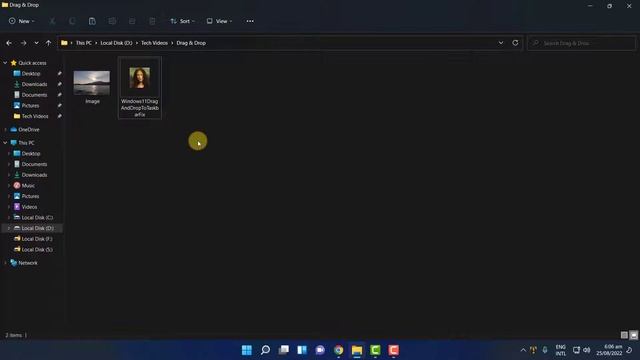640x360 pixels.
Task: Expand the Network node
Action: (5, 263)
